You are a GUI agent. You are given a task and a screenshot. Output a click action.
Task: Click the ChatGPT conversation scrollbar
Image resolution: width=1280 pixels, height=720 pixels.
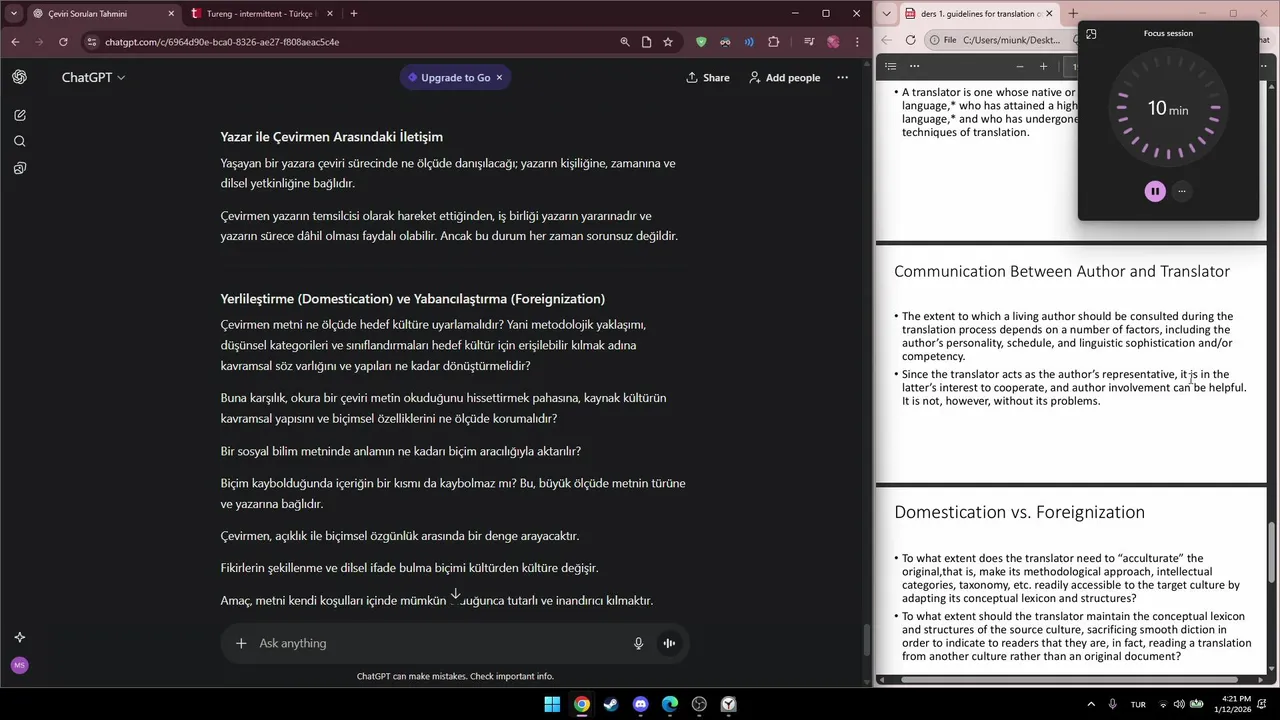click(x=866, y=640)
